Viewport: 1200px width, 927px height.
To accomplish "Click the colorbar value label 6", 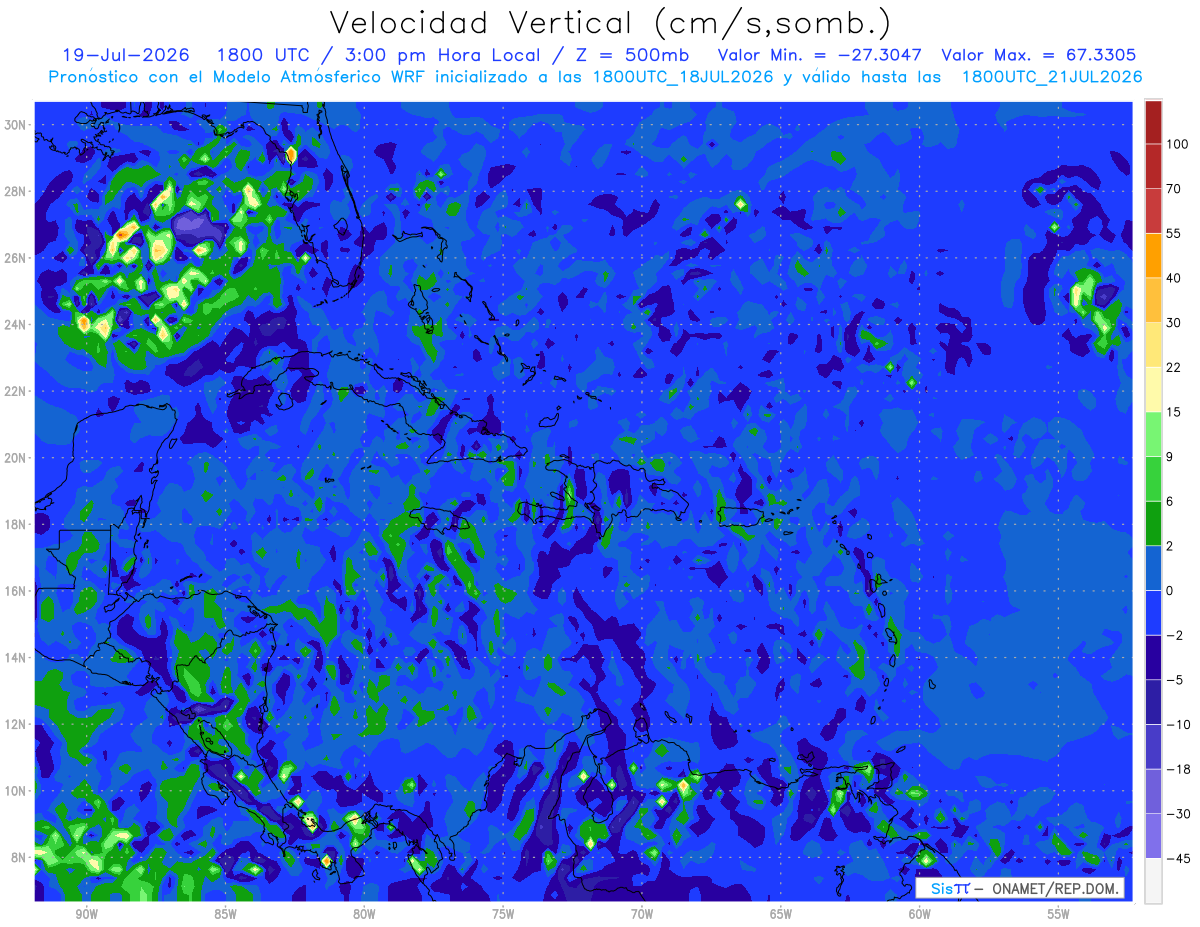I will coord(1171,501).
